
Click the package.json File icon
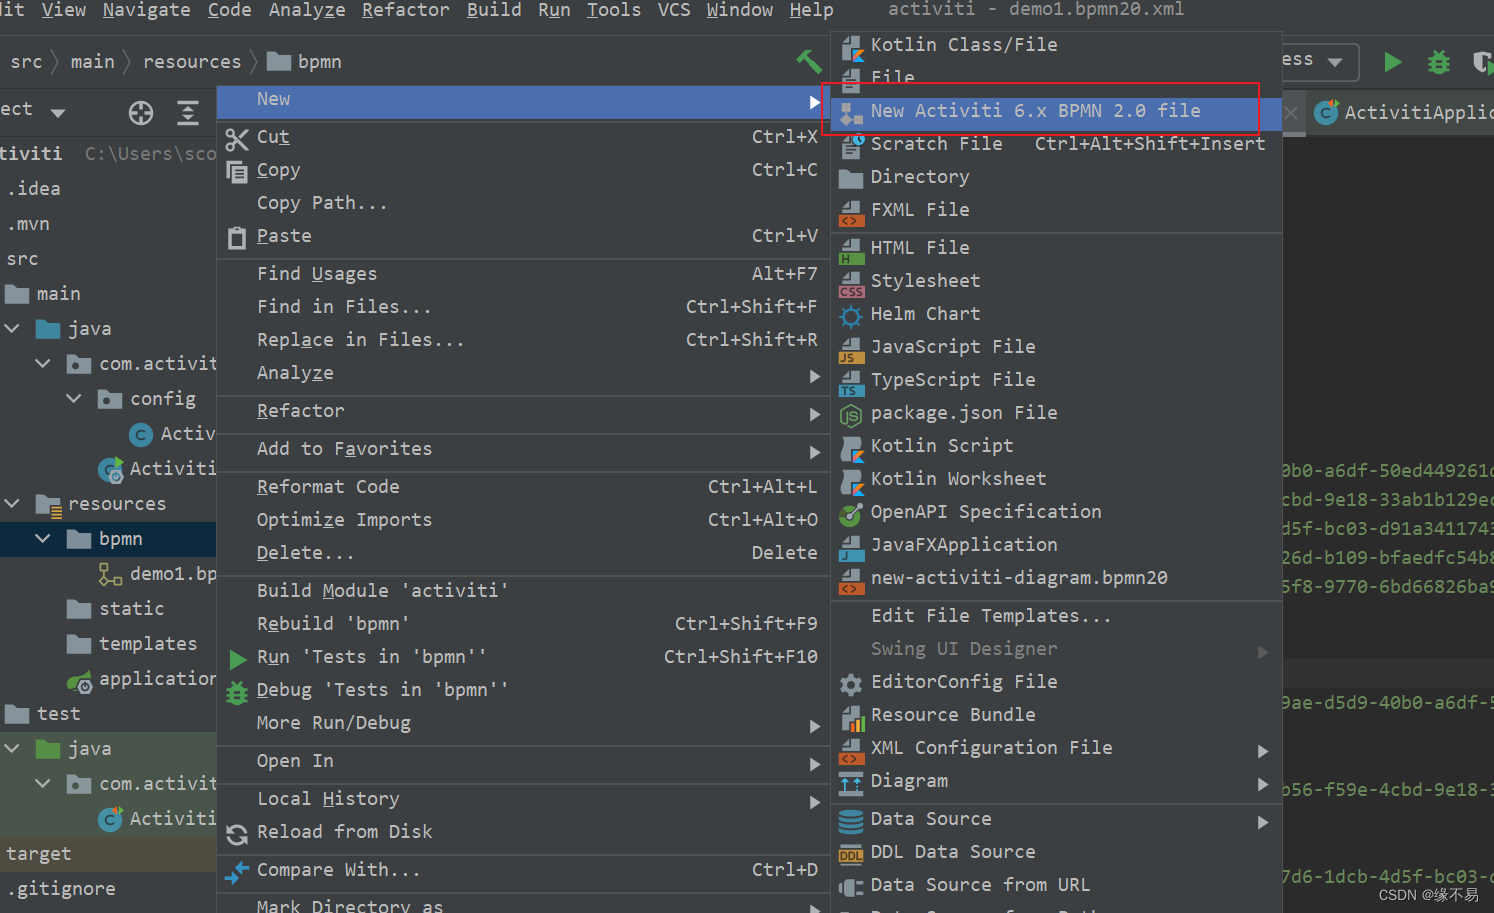pos(851,415)
